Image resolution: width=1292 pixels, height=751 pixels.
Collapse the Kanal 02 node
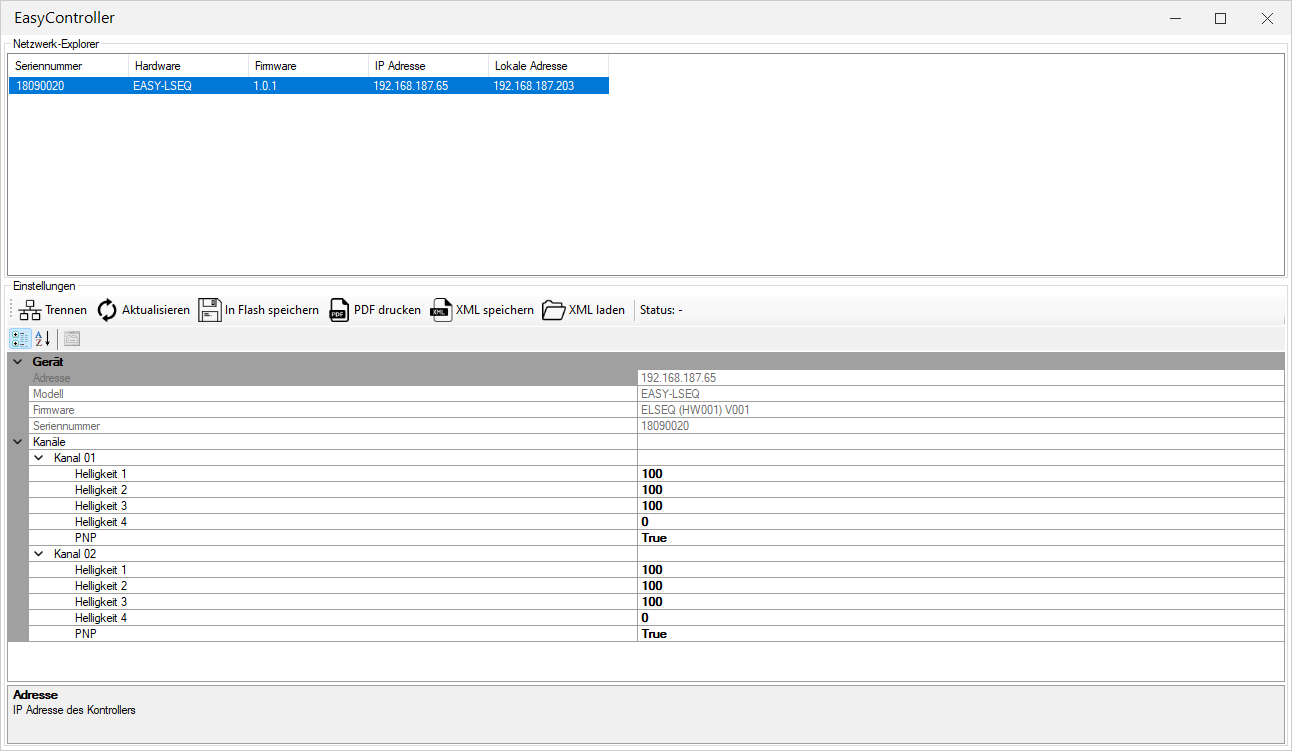(39, 554)
